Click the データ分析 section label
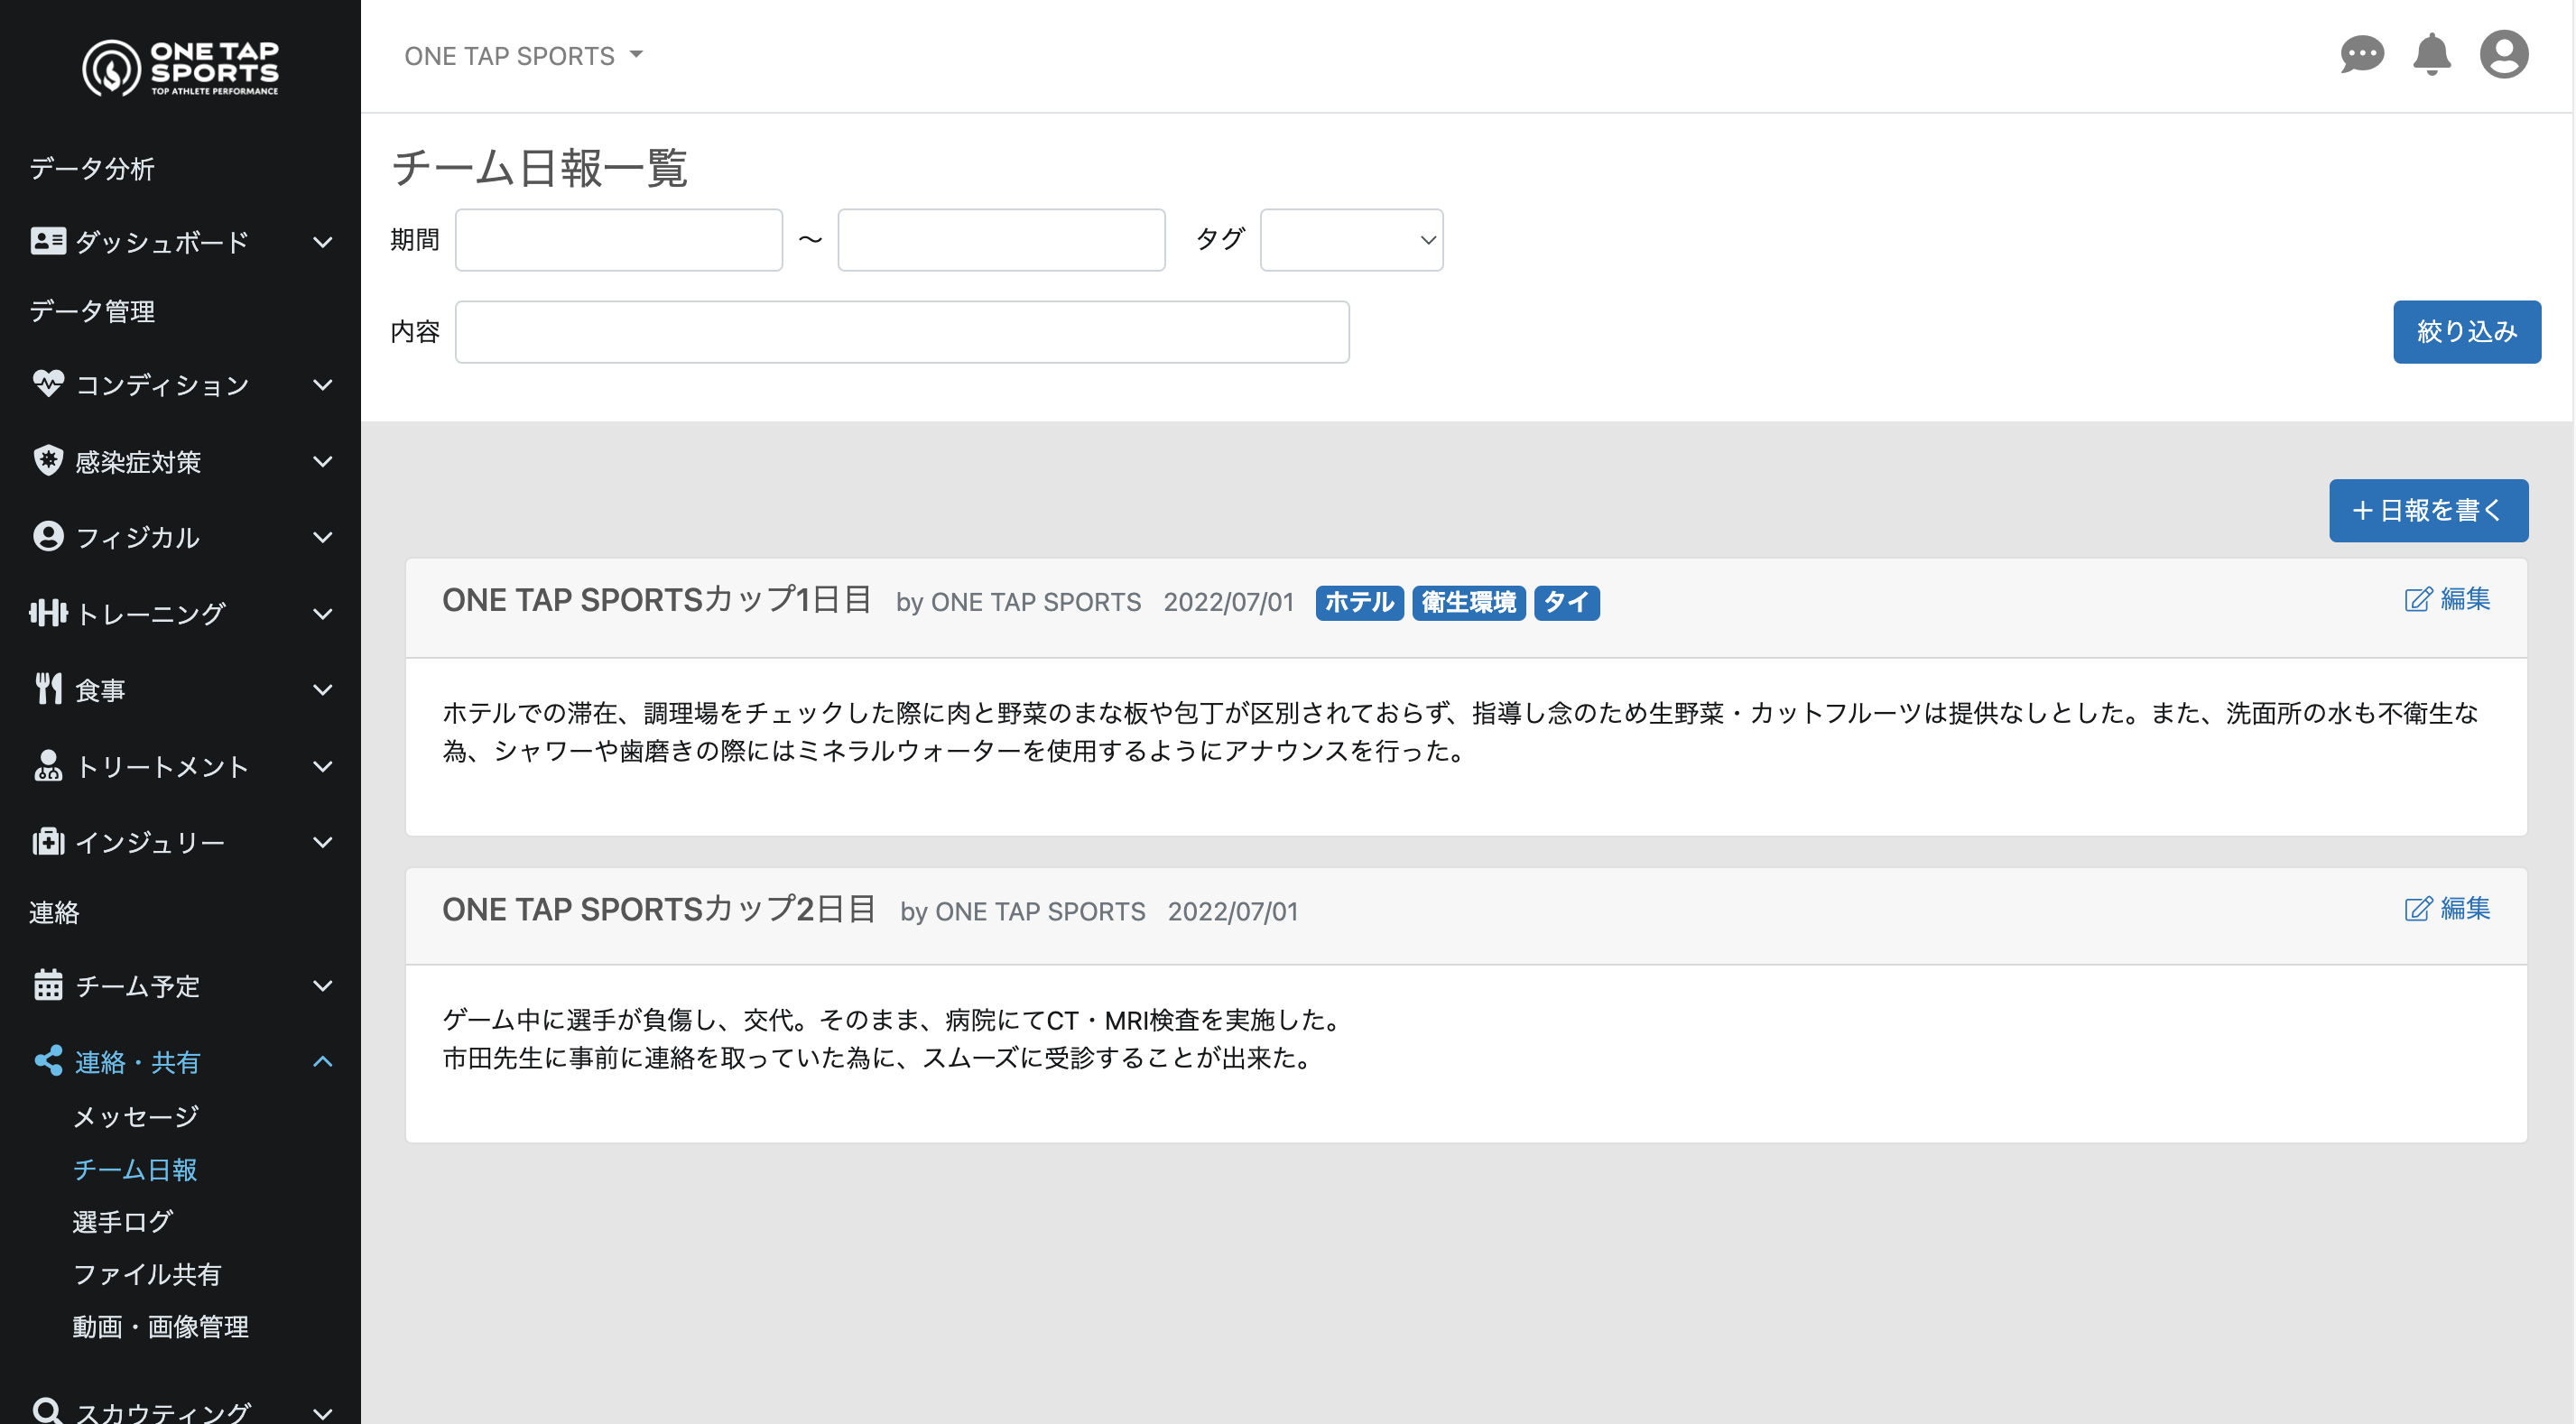Screen dimensions: 2576x1424 click(x=92, y=168)
